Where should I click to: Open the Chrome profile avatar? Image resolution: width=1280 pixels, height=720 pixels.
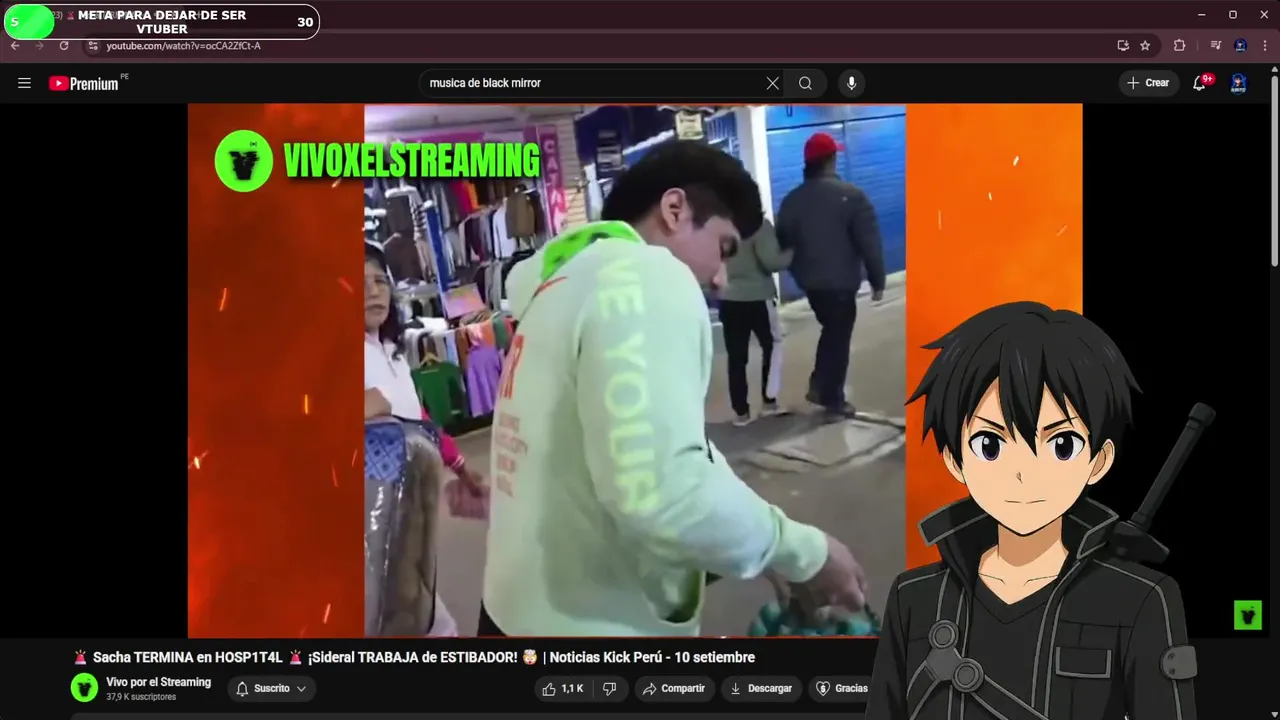click(1240, 45)
